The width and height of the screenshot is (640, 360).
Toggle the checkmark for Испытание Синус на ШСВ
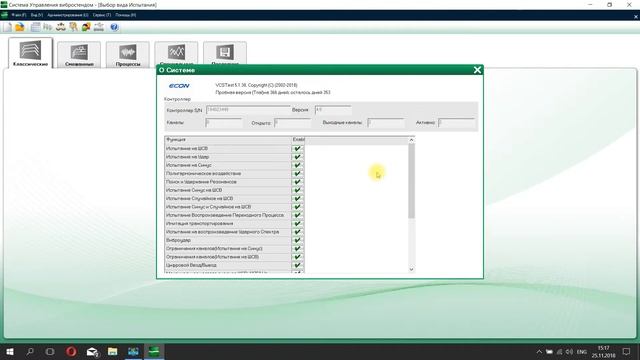[x=298, y=190]
